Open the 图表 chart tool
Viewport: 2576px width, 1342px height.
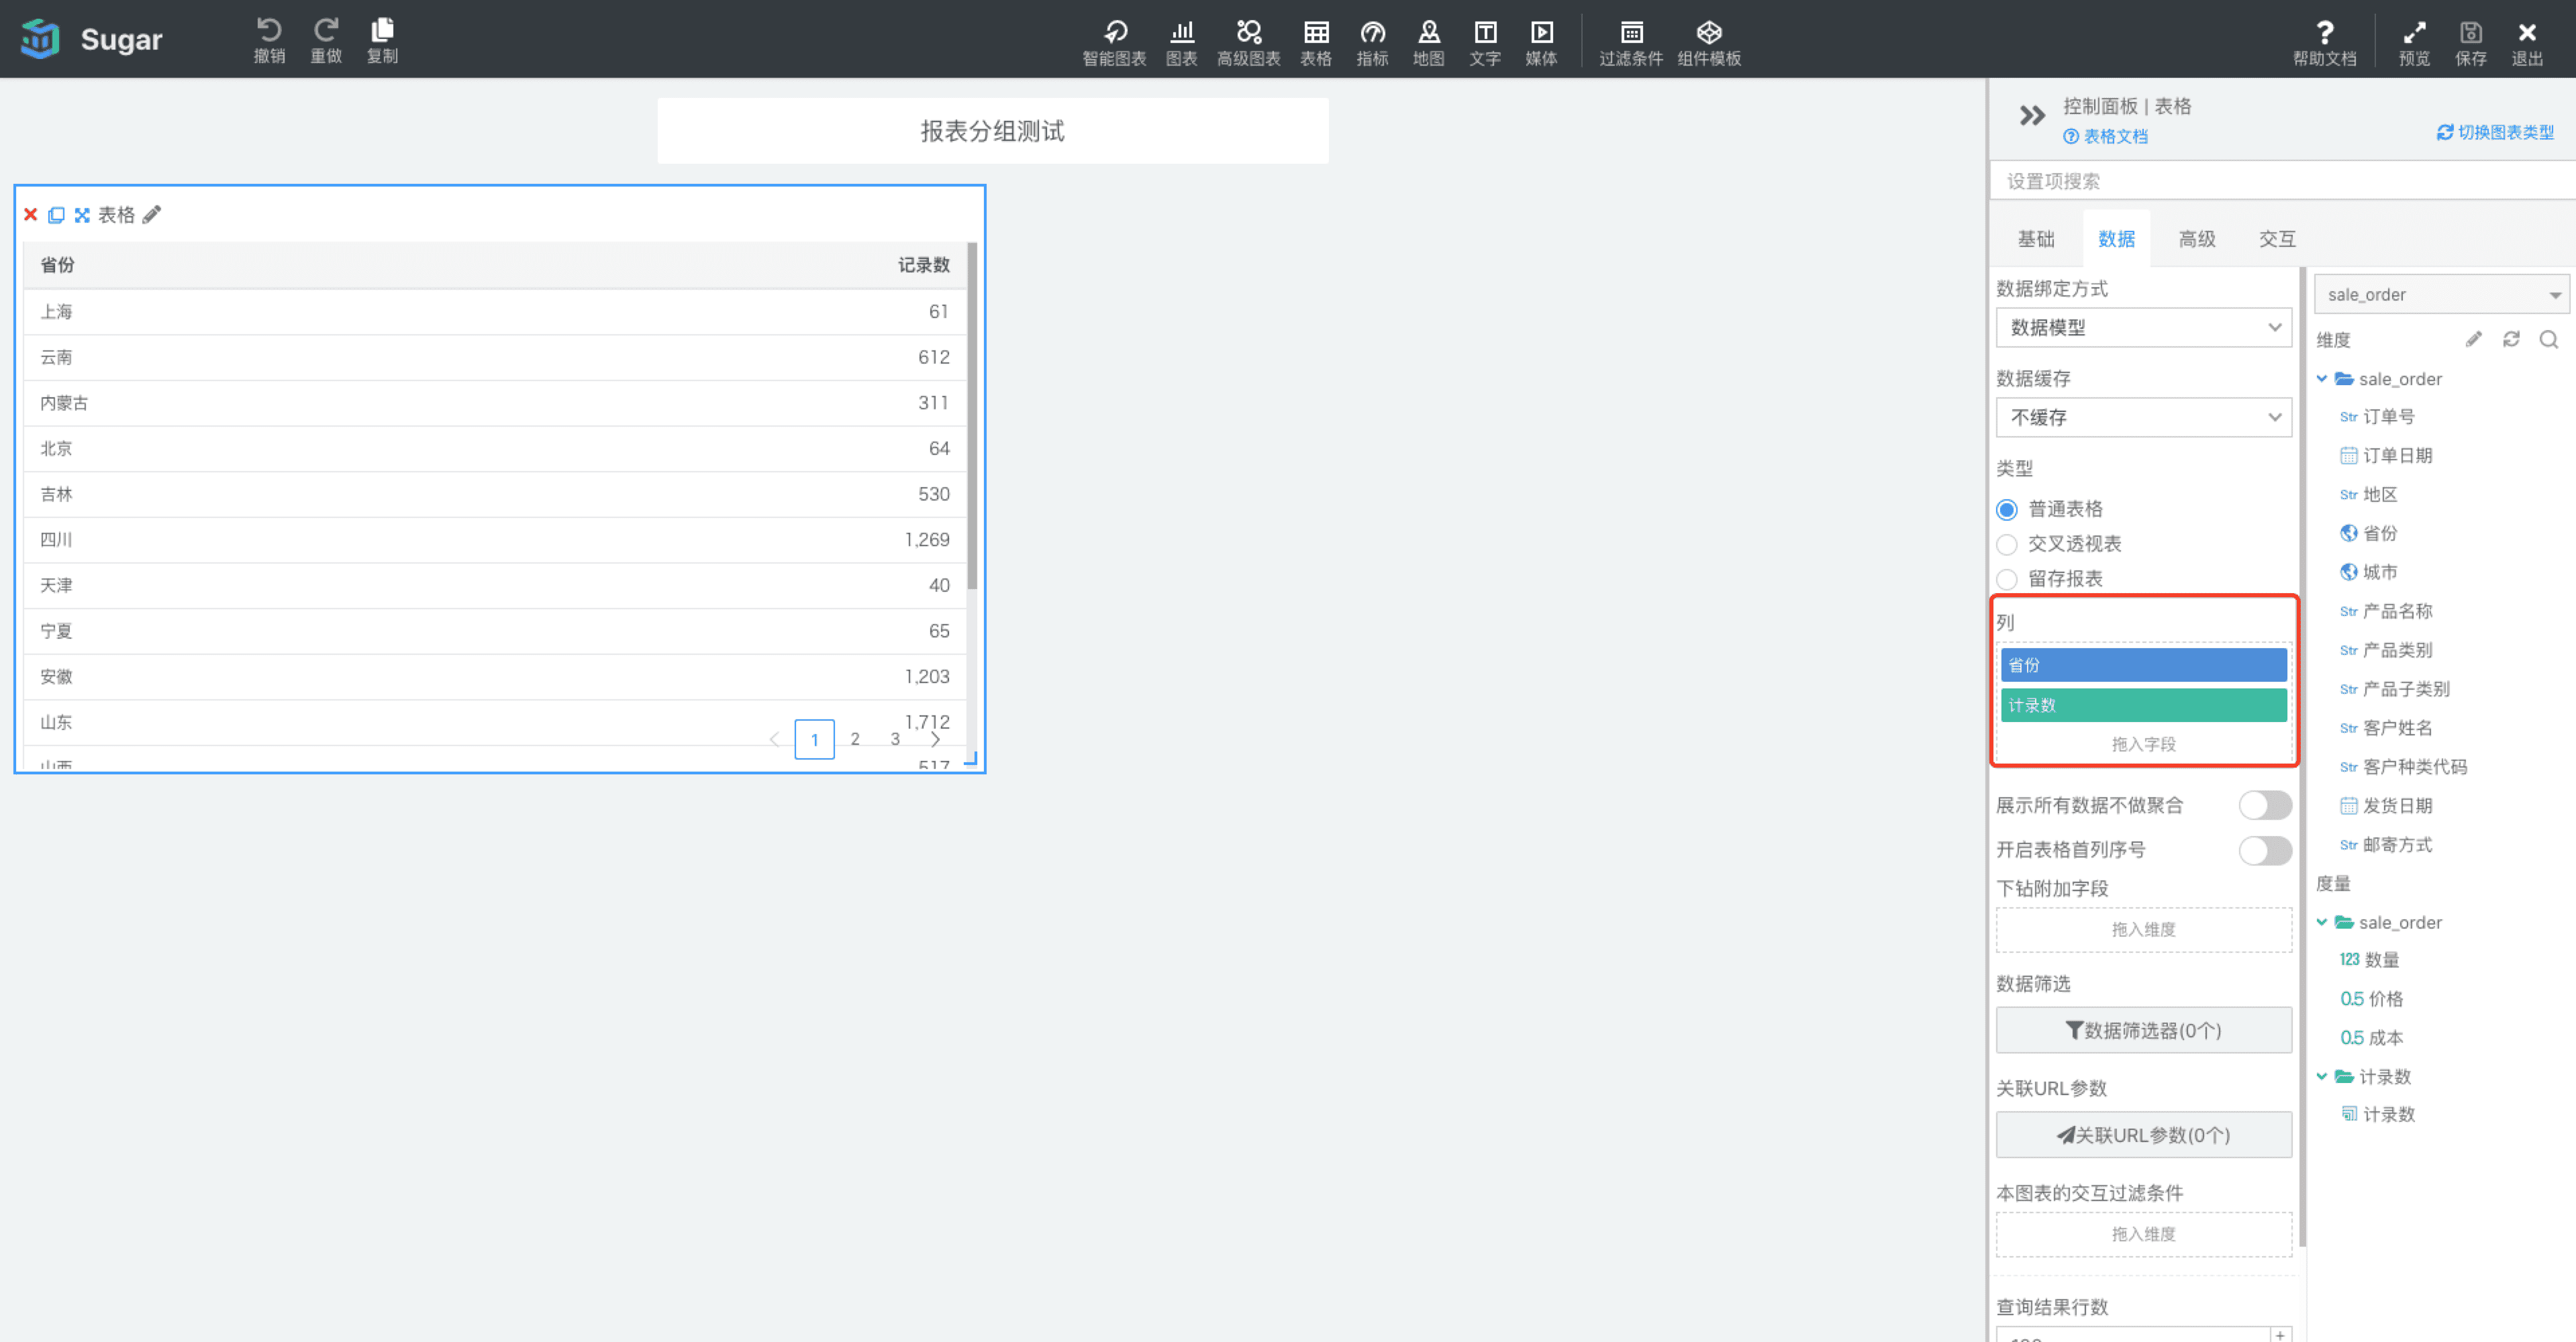[1181, 43]
